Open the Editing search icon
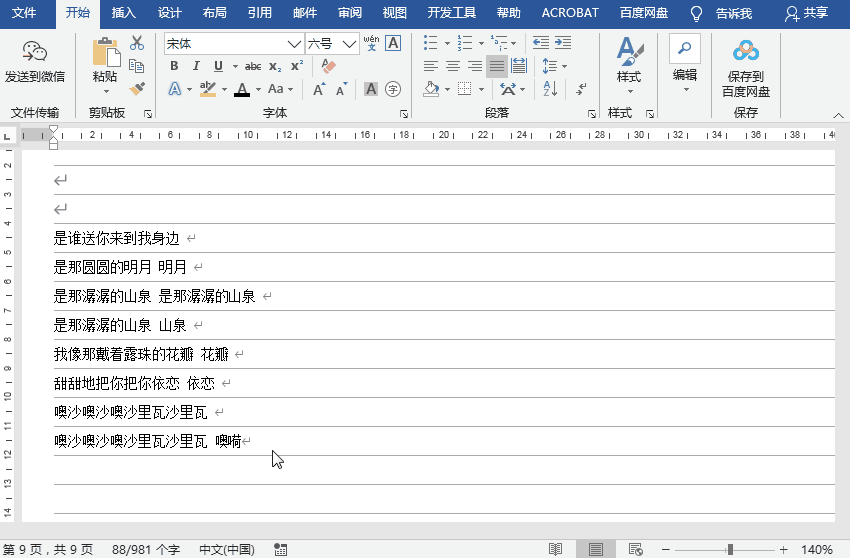850x558 pixels. click(685, 48)
